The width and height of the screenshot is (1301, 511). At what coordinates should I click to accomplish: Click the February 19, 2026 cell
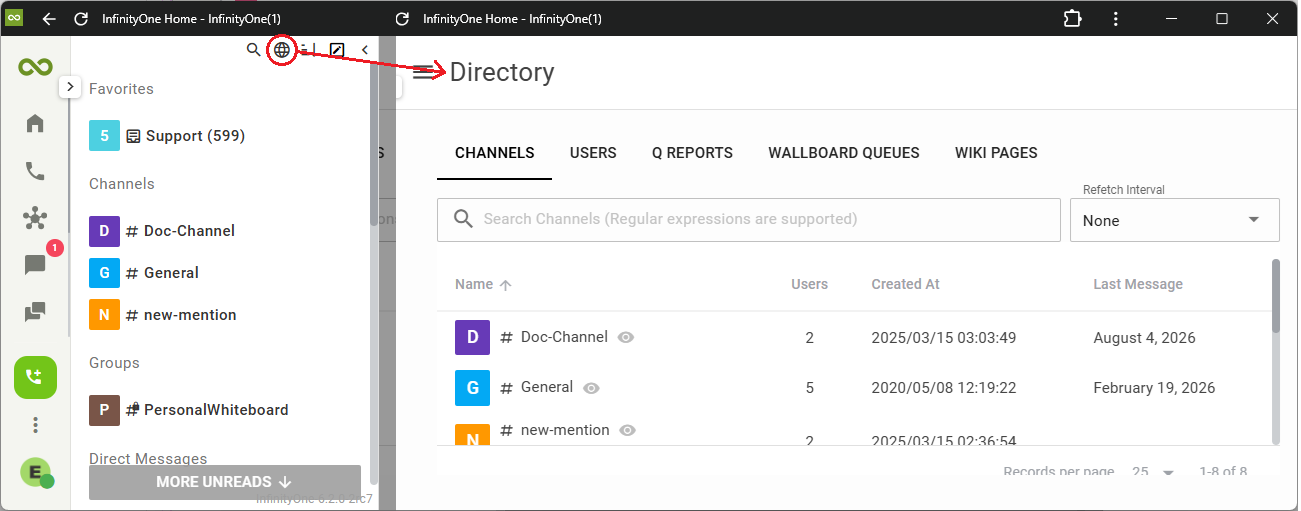click(1154, 388)
